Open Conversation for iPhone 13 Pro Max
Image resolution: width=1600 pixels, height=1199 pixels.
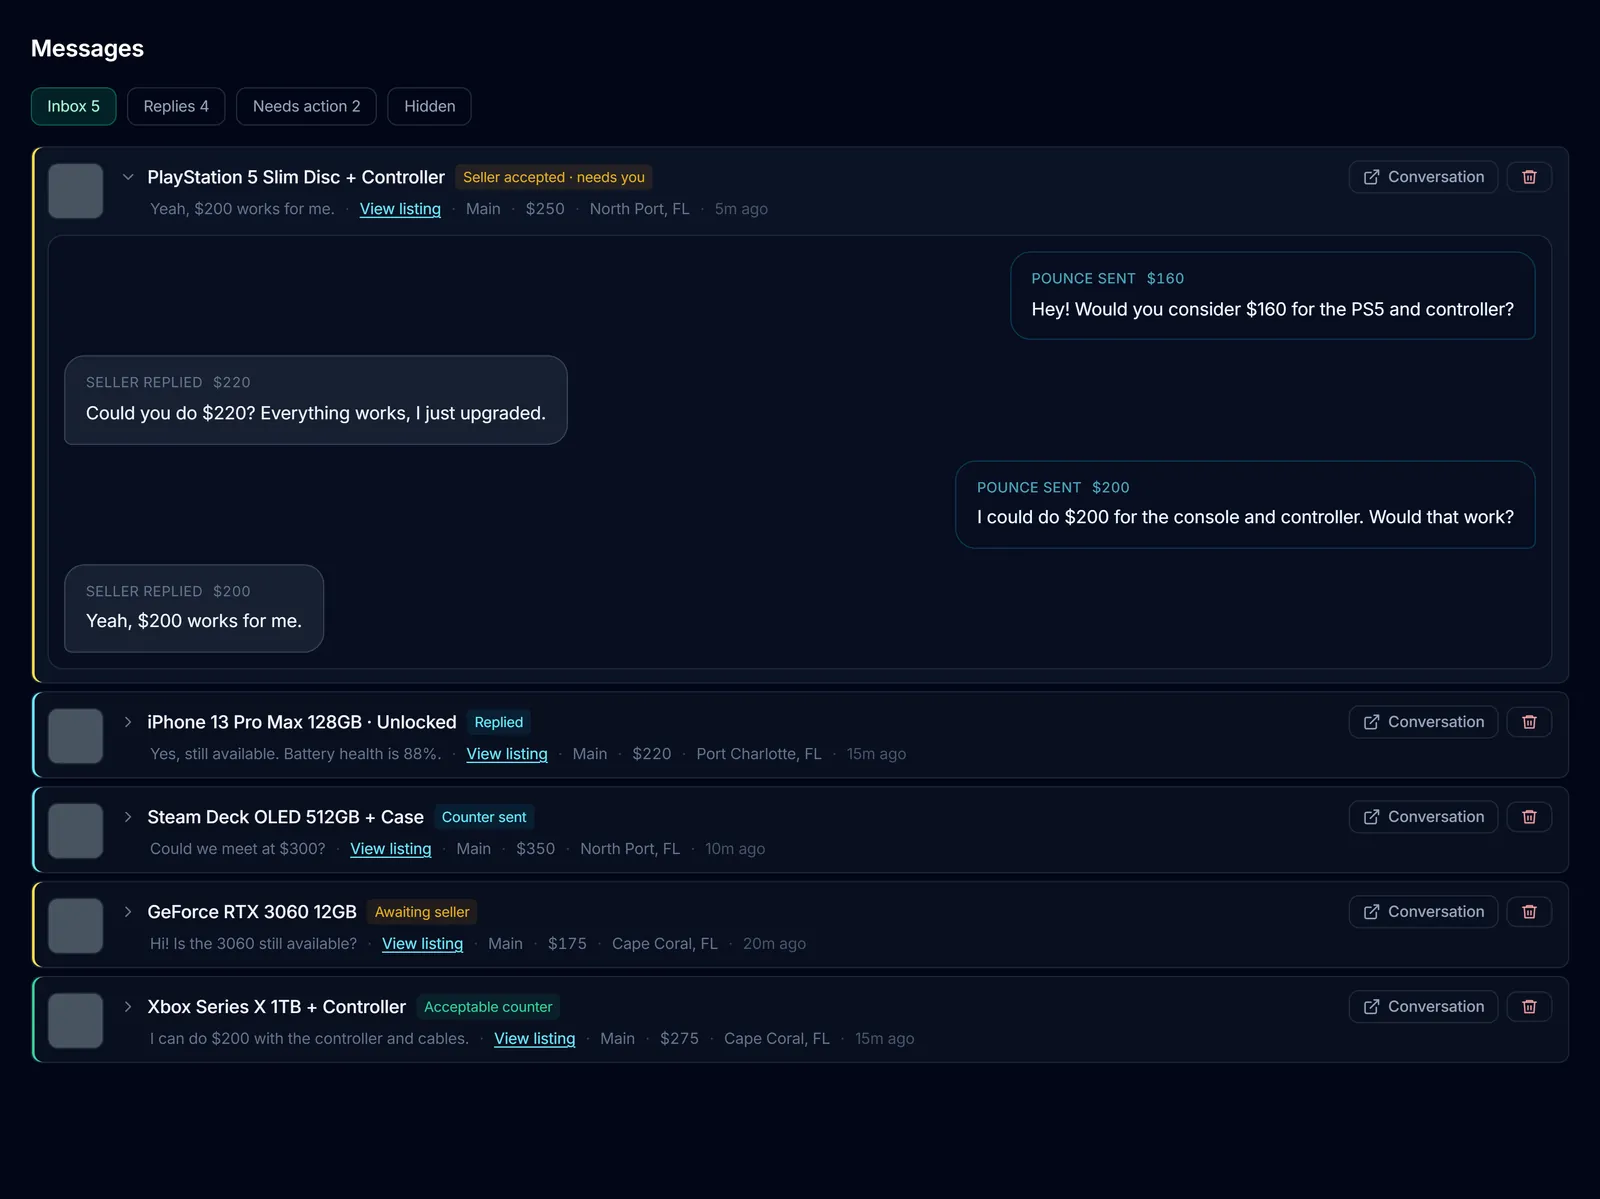pyautogui.click(x=1423, y=722)
